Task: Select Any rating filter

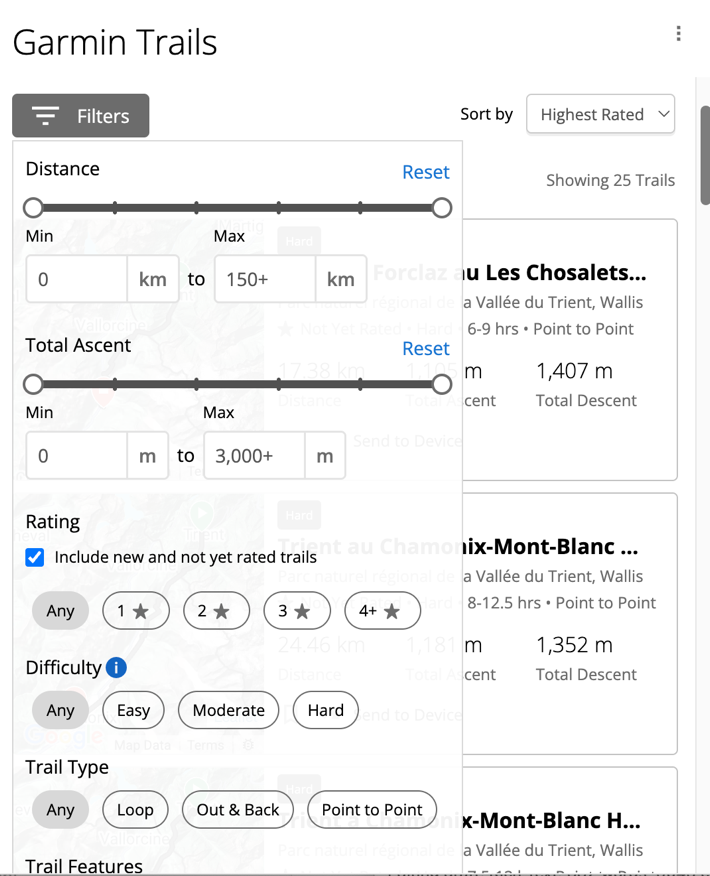Action: tap(60, 611)
